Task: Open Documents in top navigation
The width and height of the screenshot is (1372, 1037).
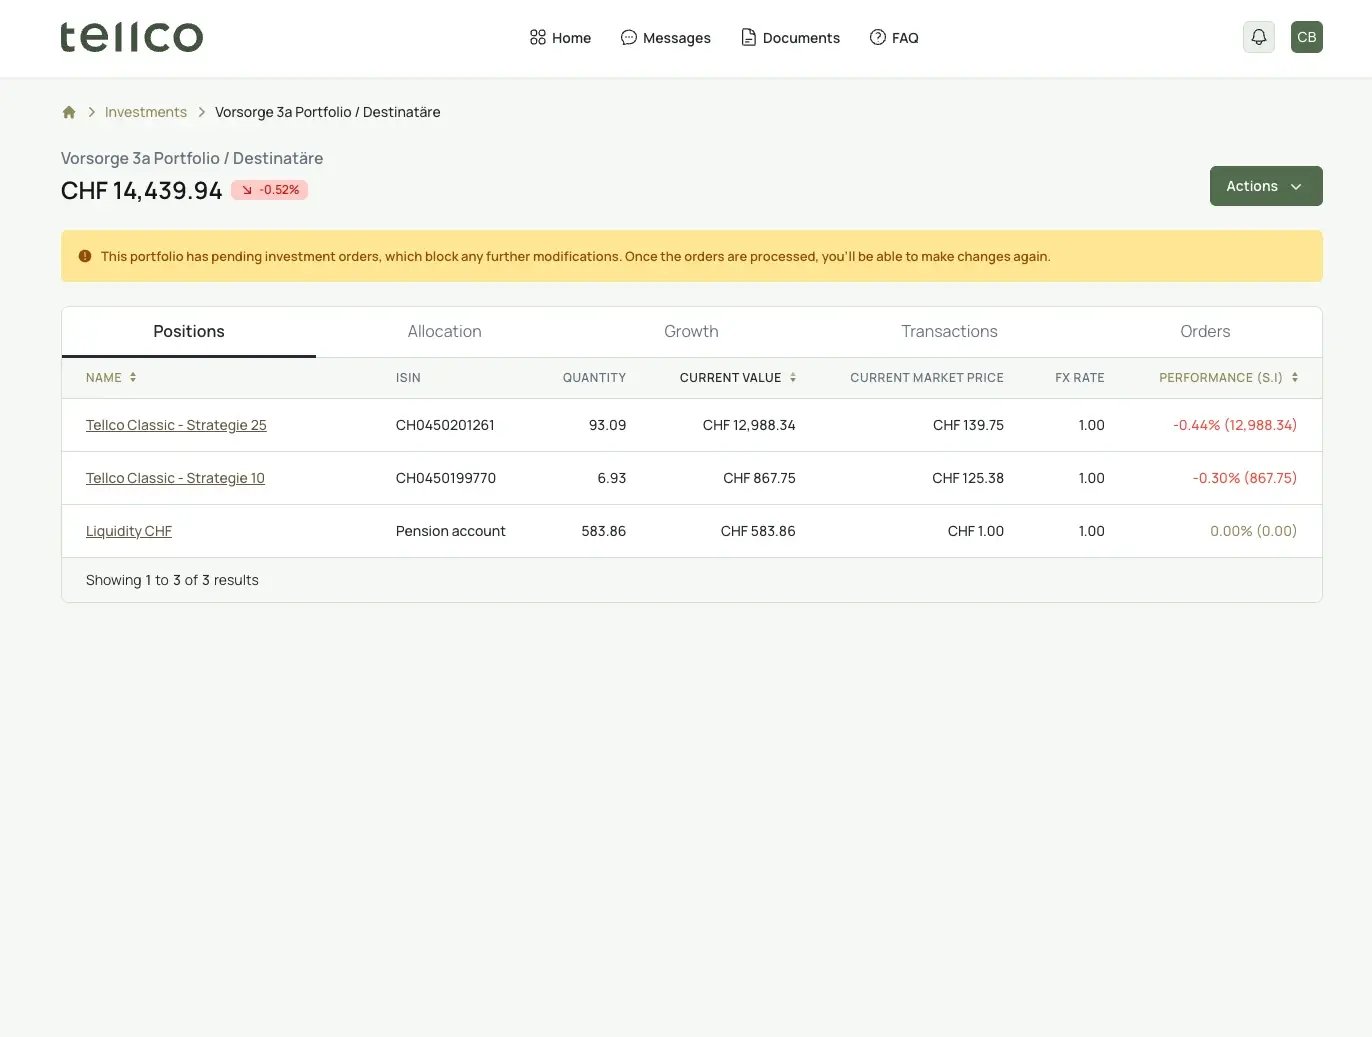Action: coord(790,38)
